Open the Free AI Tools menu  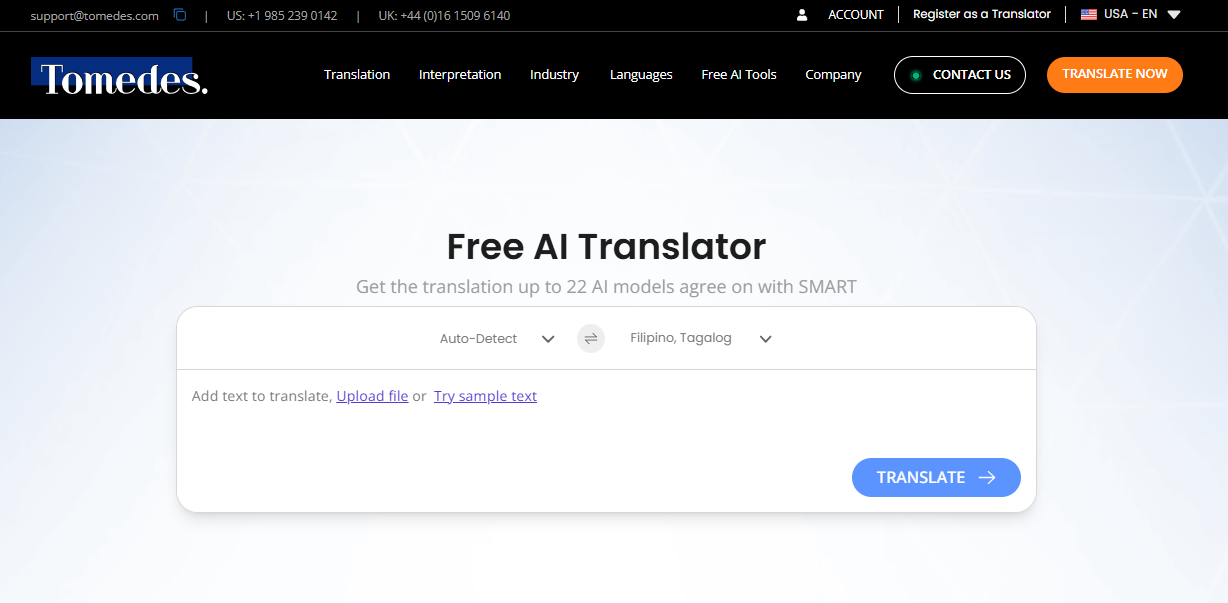(738, 74)
